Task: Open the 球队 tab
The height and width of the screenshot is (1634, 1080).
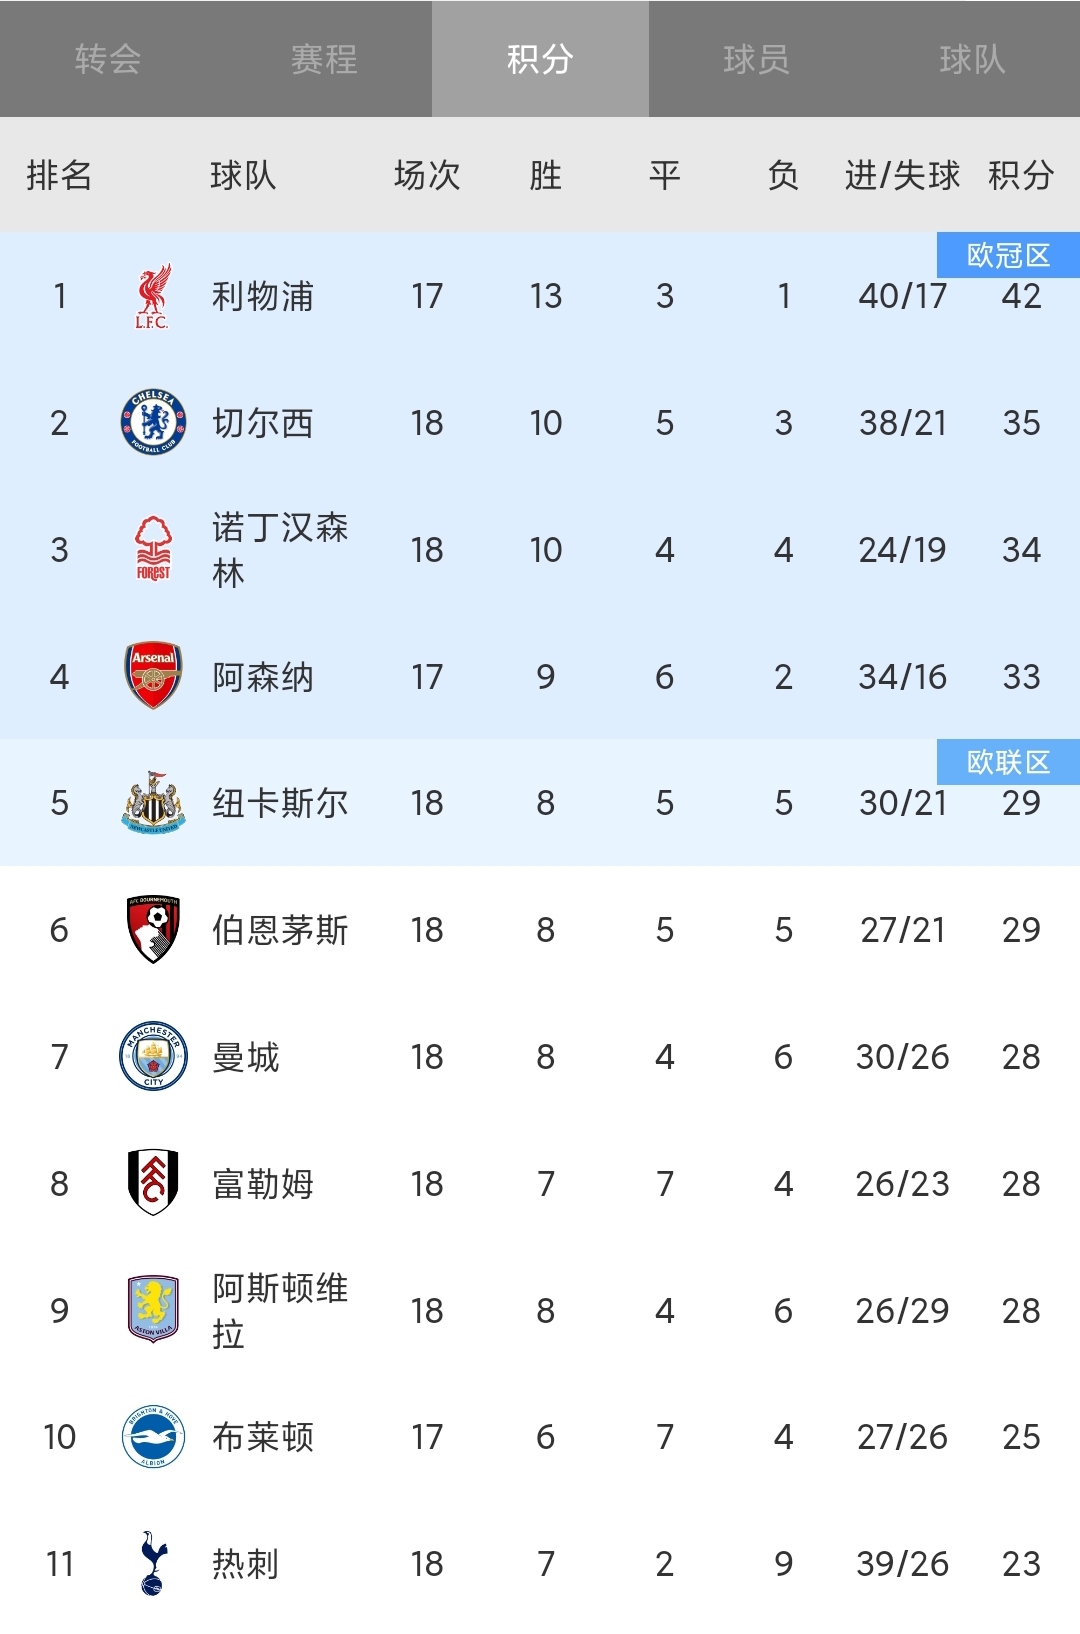Action: [971, 58]
